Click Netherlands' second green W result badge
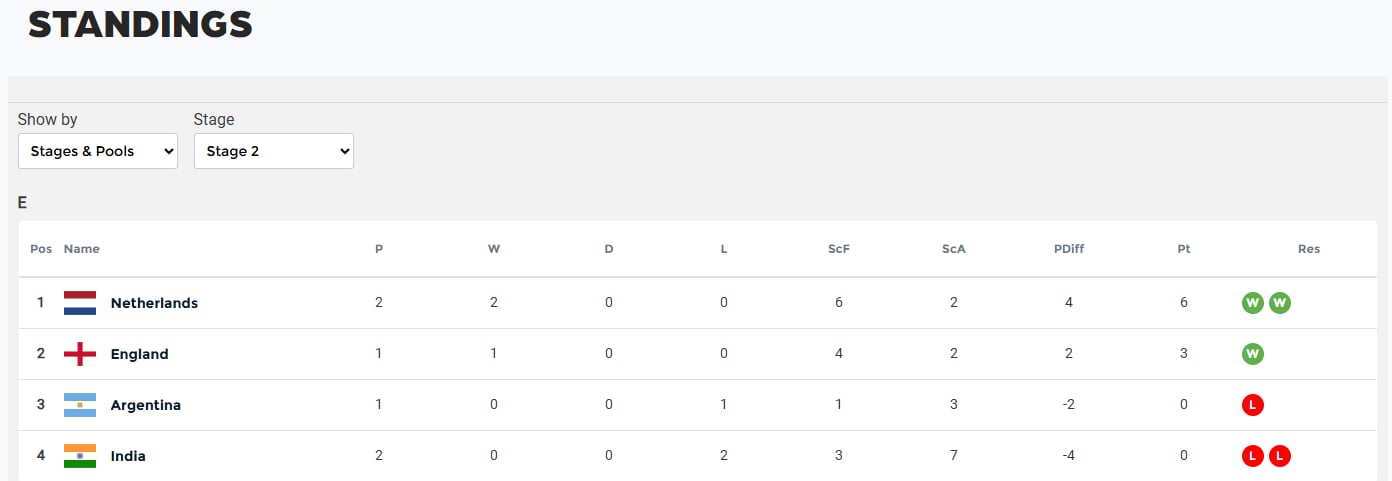 [1280, 303]
